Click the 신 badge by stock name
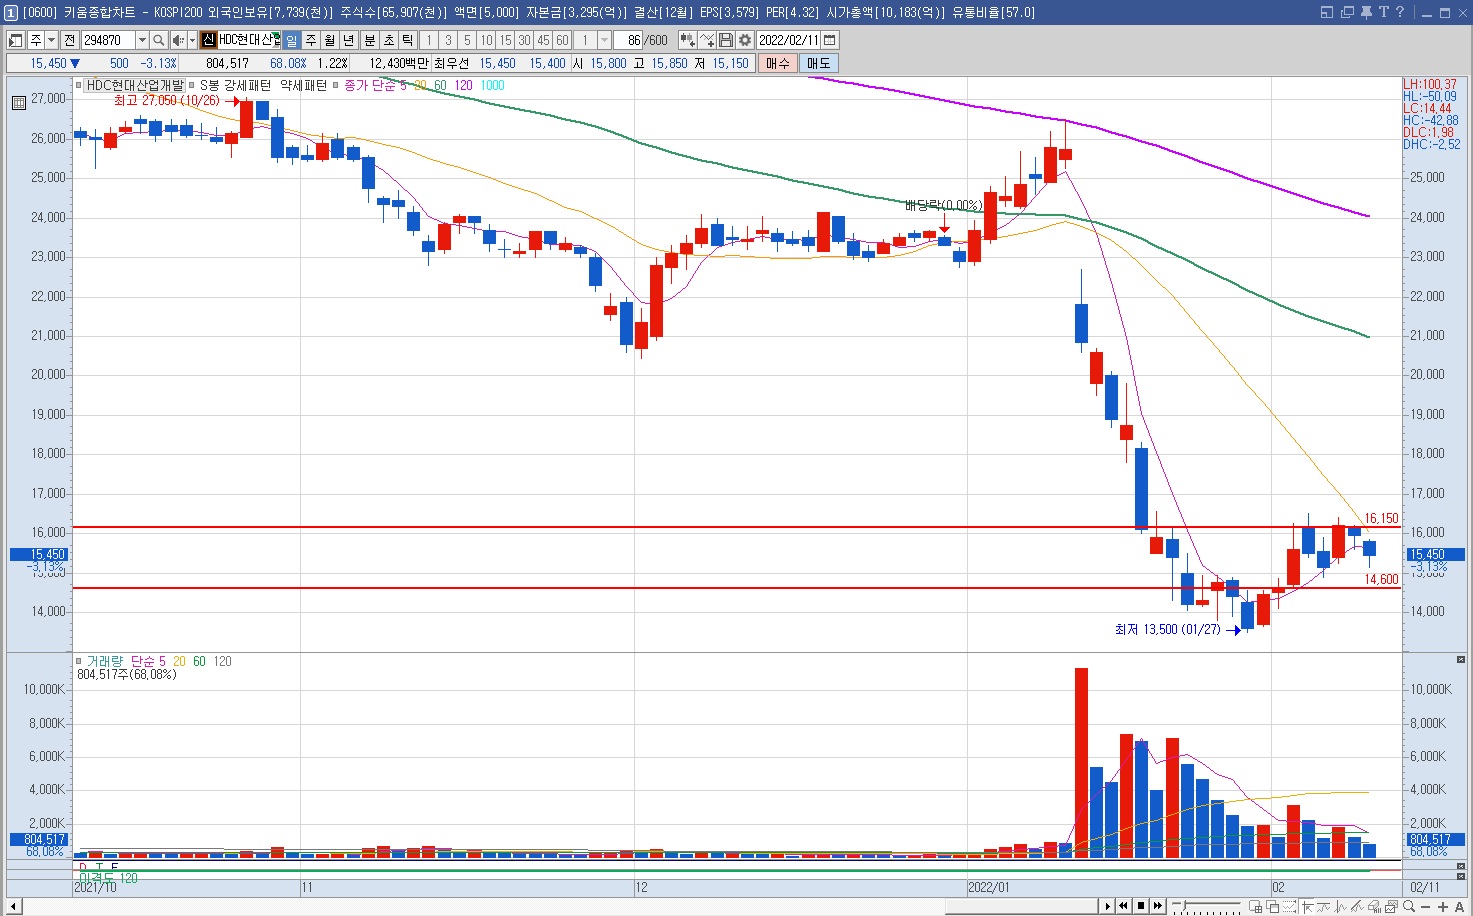This screenshot has width=1473, height=916. [x=208, y=40]
